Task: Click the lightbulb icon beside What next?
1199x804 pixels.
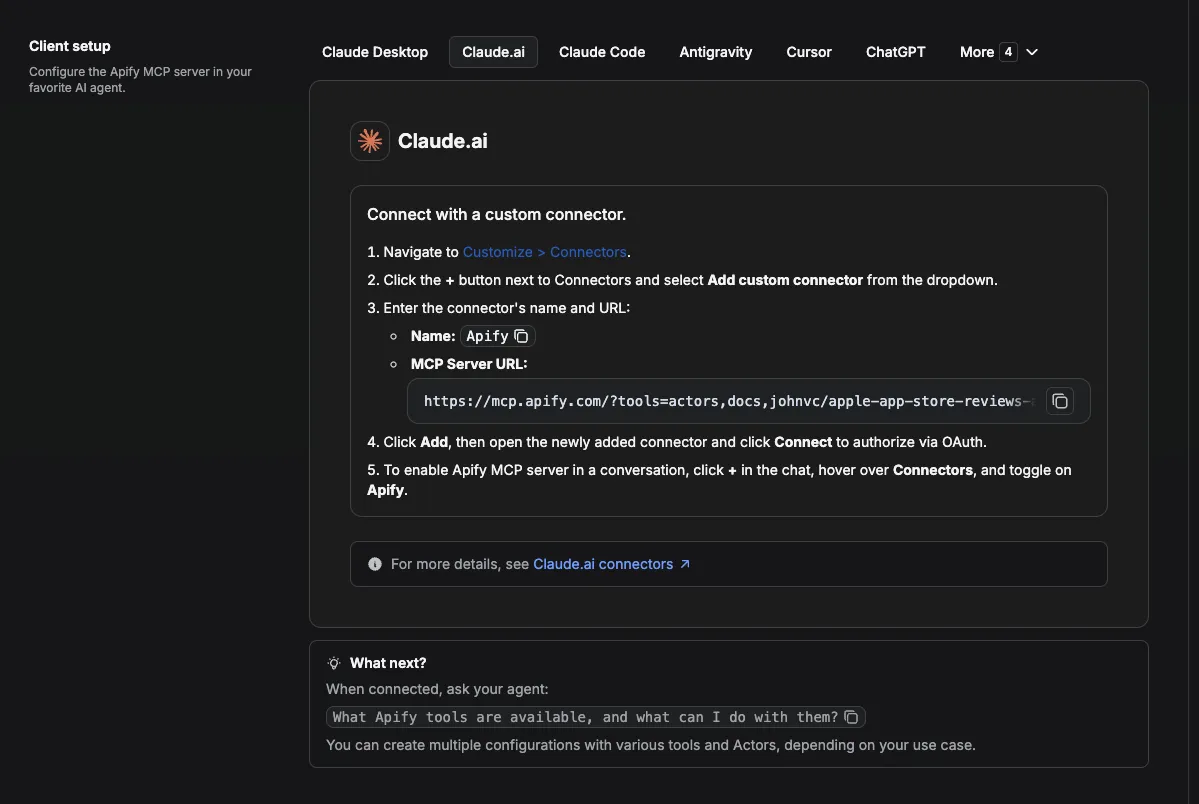Action: pos(333,663)
